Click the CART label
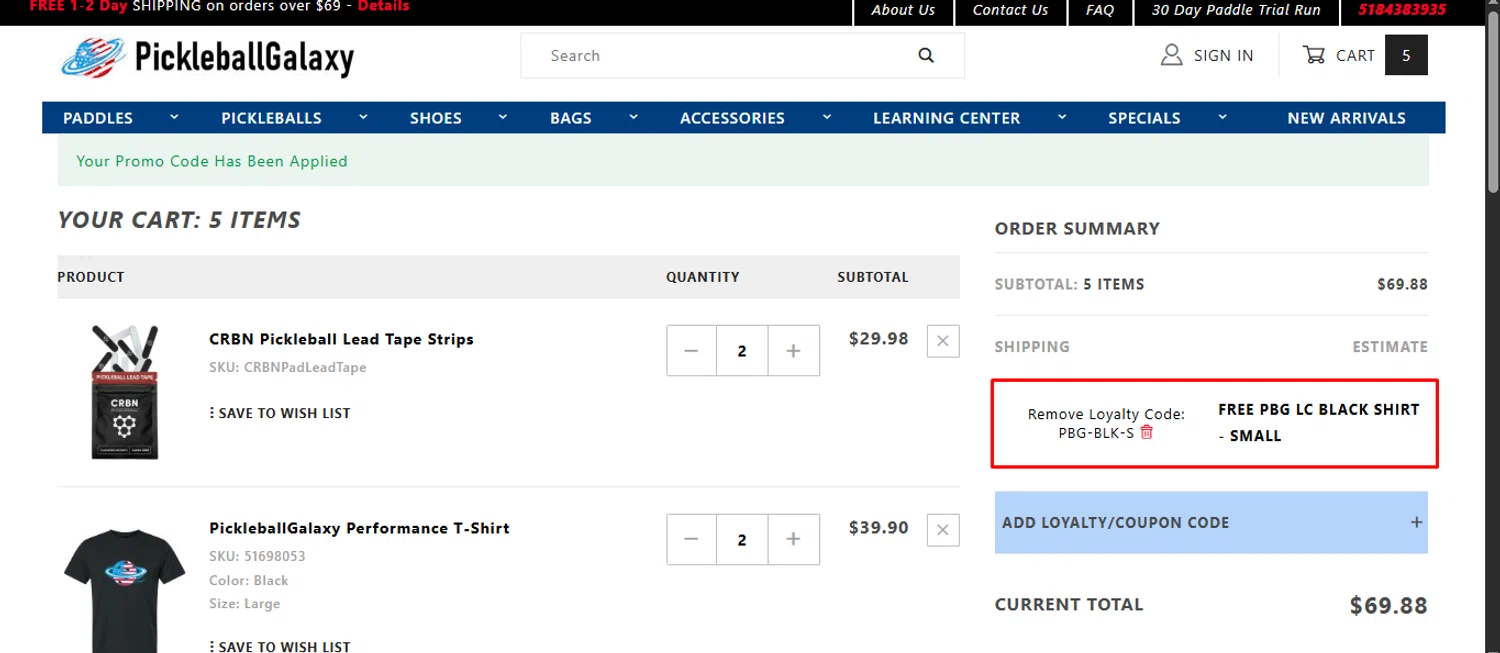The image size is (1500, 653). pyautogui.click(x=1355, y=56)
